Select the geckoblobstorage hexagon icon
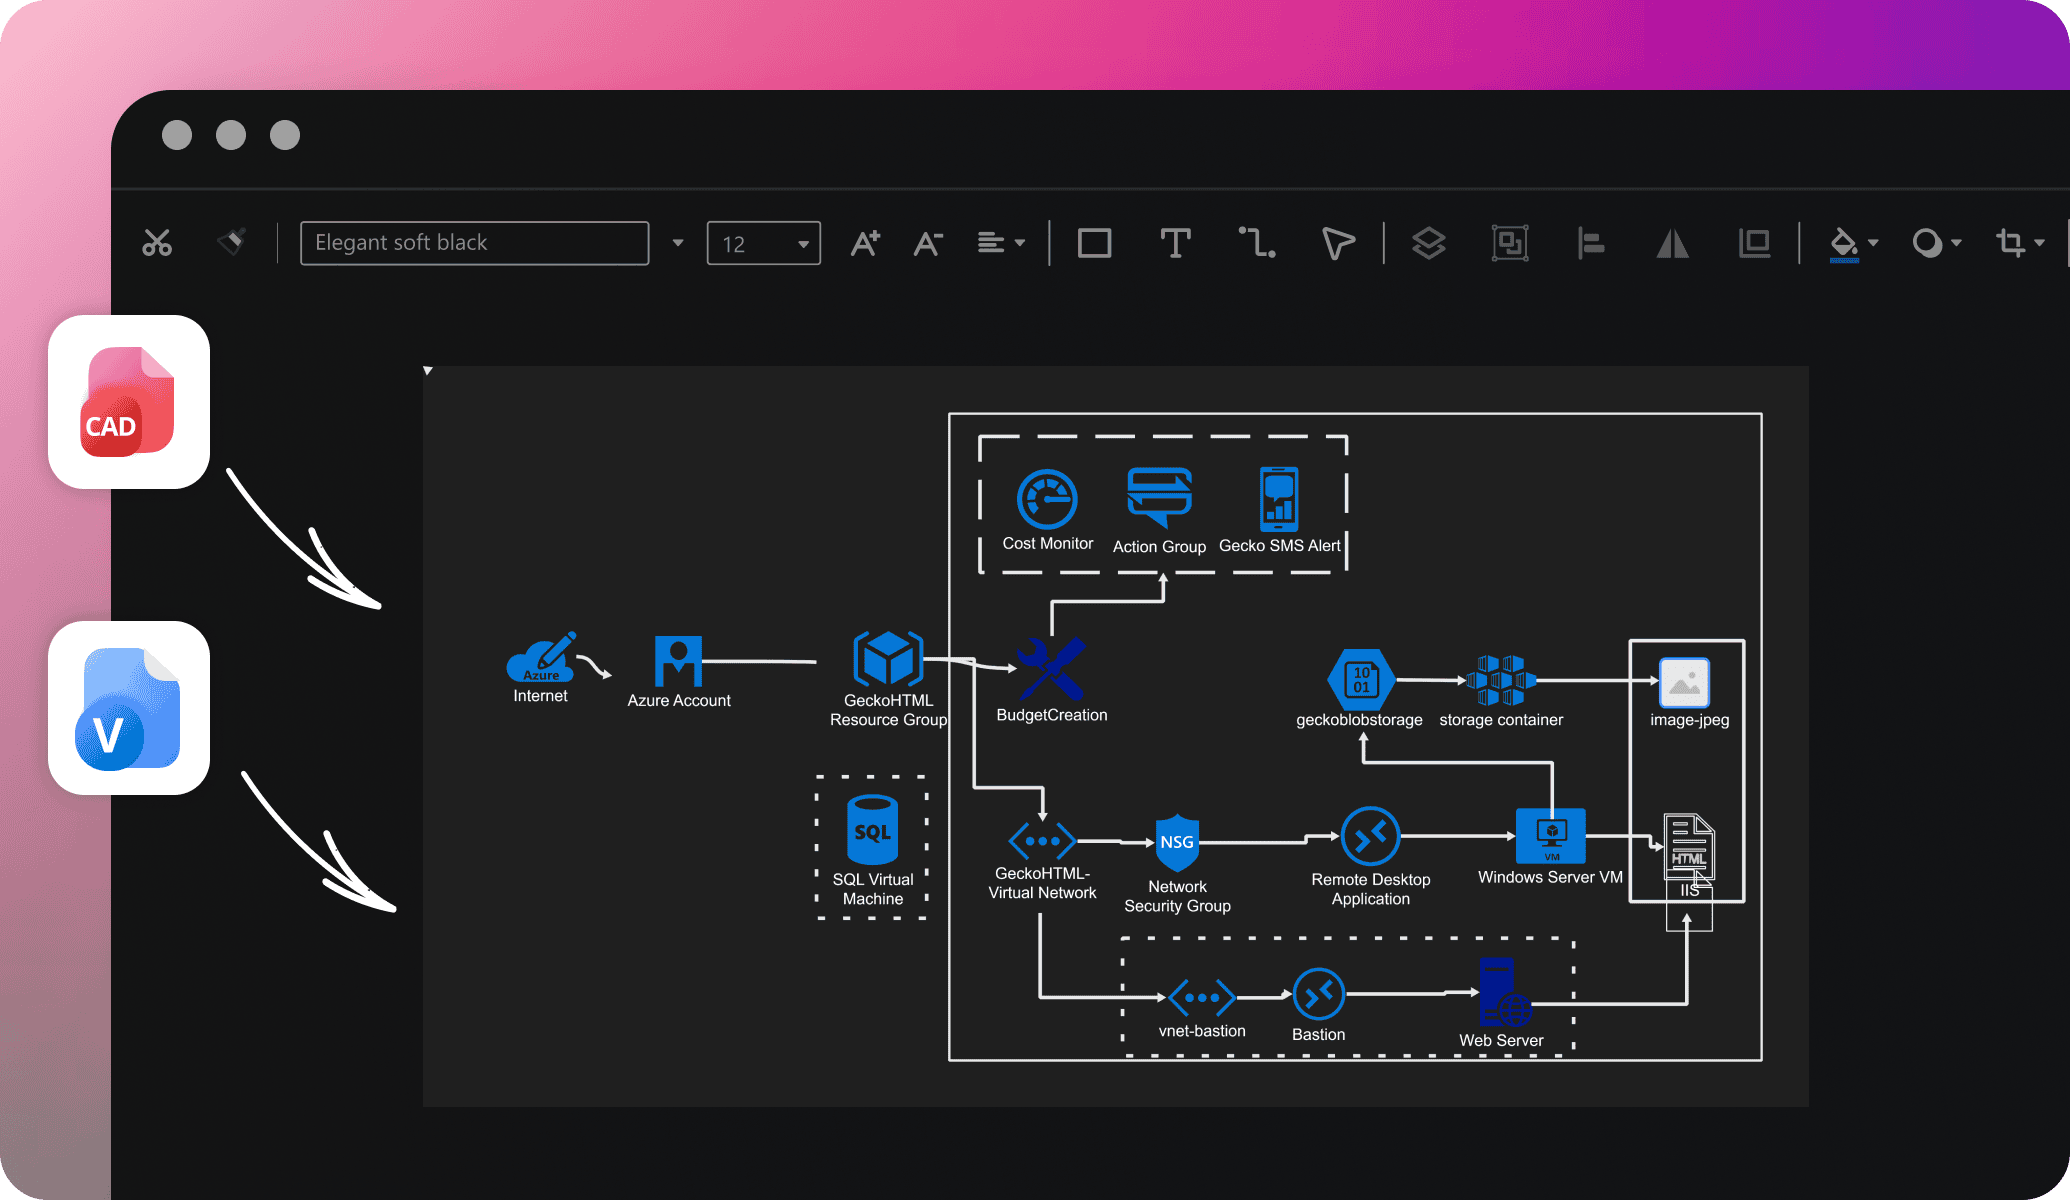This screenshot has height=1200, width=2070. (1360, 679)
